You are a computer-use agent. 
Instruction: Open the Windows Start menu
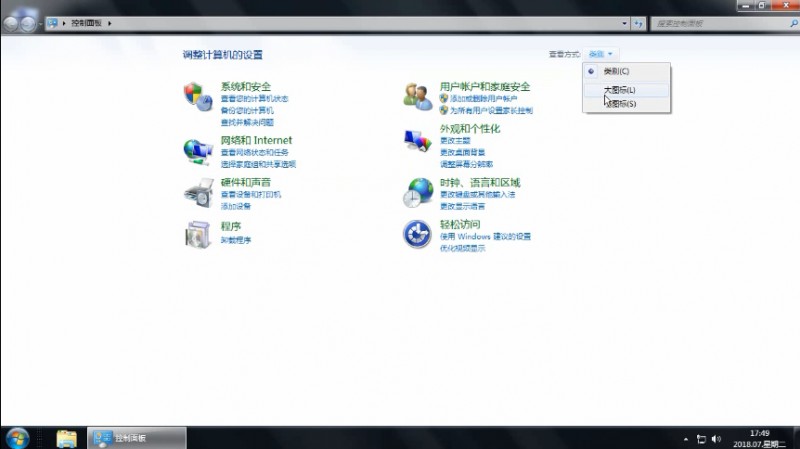[17, 438]
